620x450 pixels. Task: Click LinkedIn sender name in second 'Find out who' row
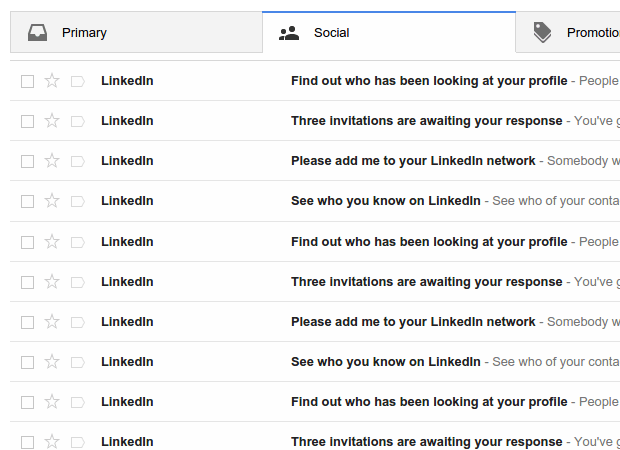click(127, 241)
